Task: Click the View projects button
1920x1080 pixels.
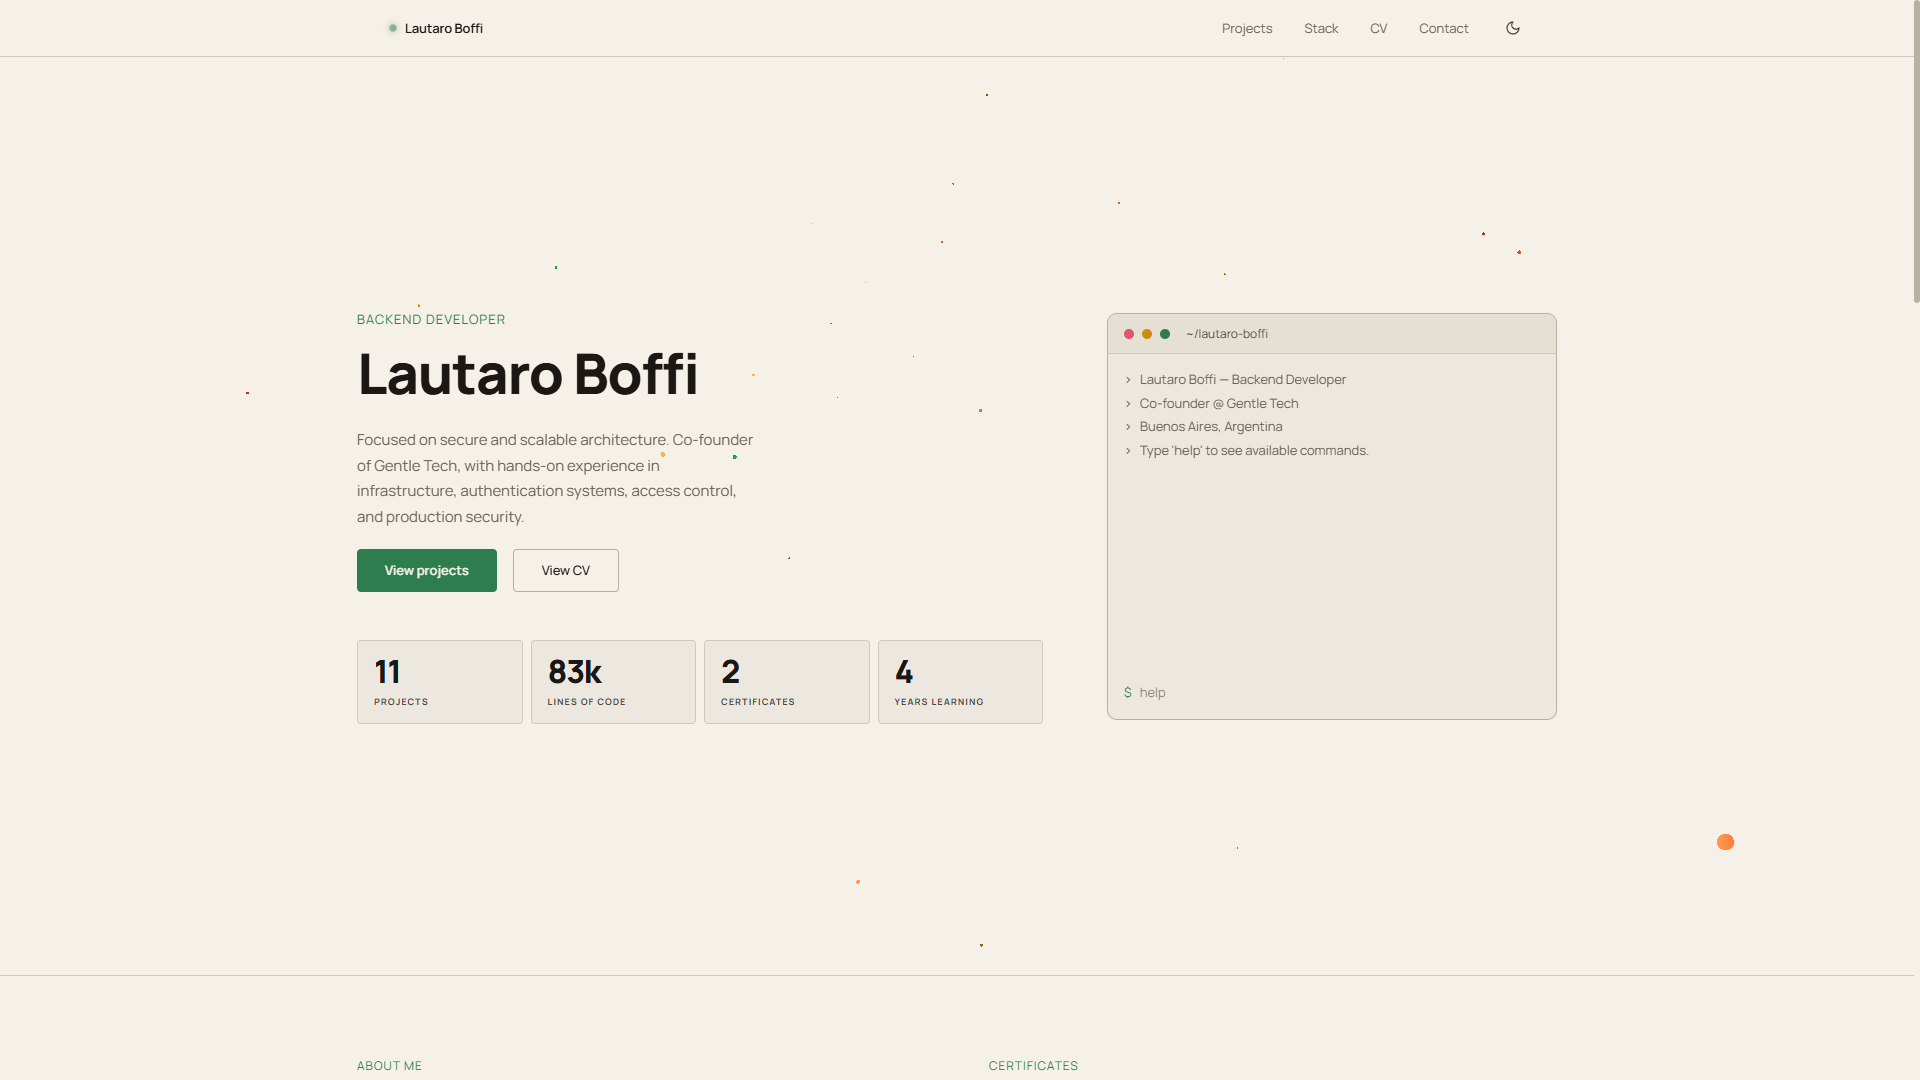Action: click(427, 570)
